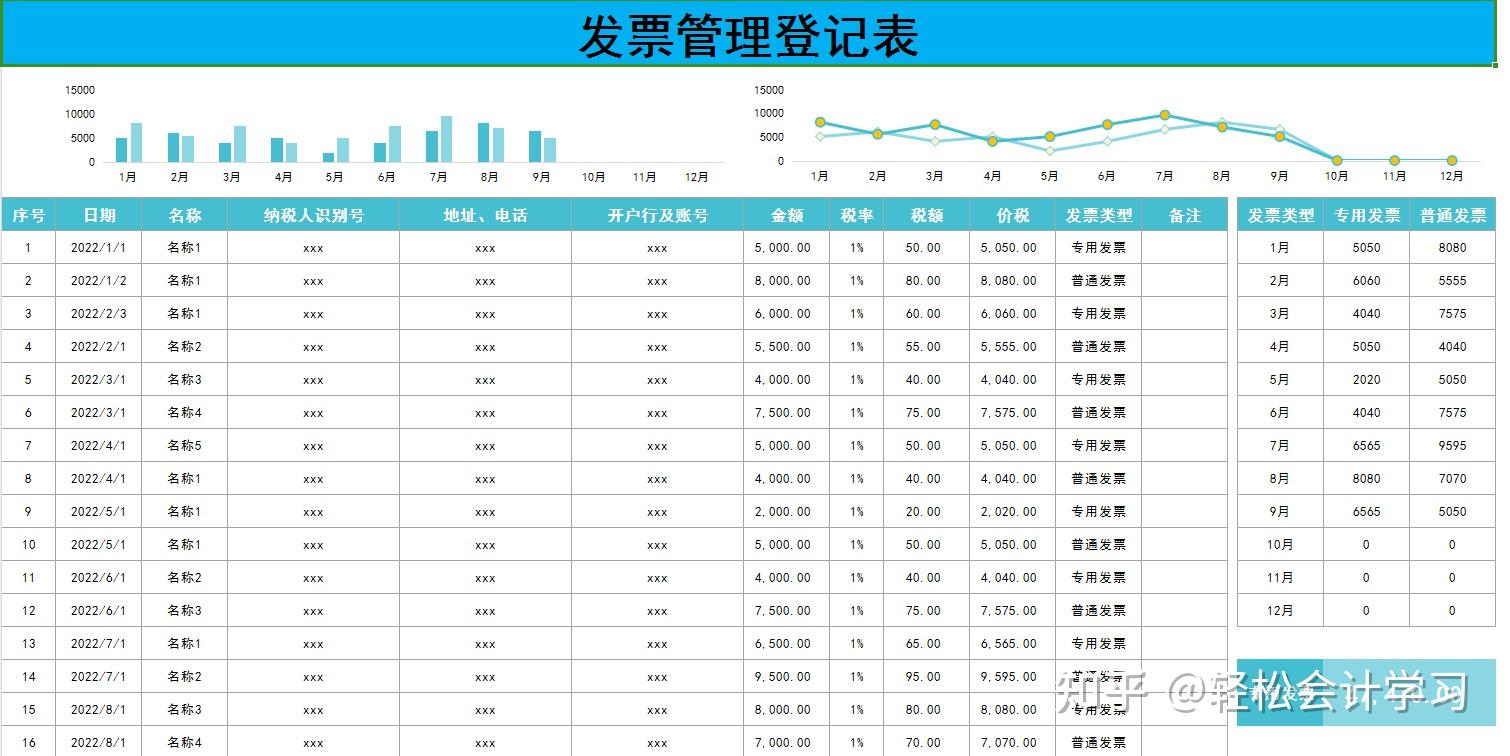
Task: Select the total cell 6,565.00
Action: [1012, 644]
